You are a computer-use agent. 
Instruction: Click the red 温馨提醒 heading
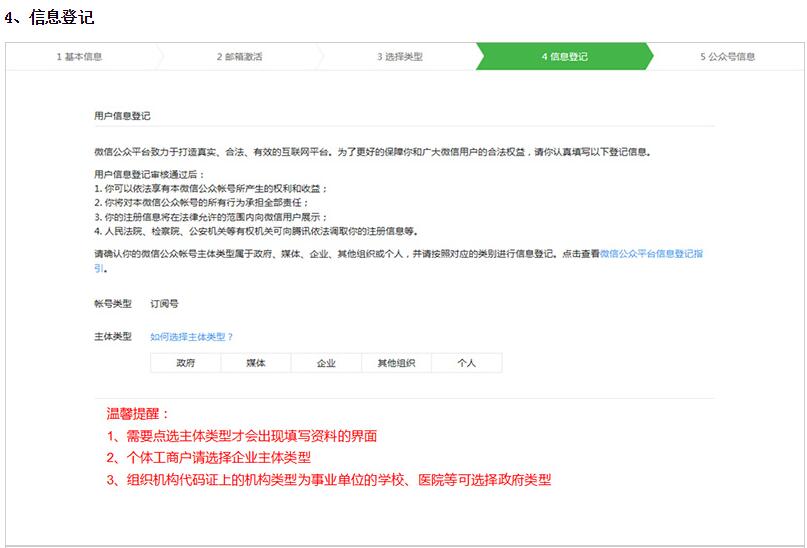[x=138, y=414]
